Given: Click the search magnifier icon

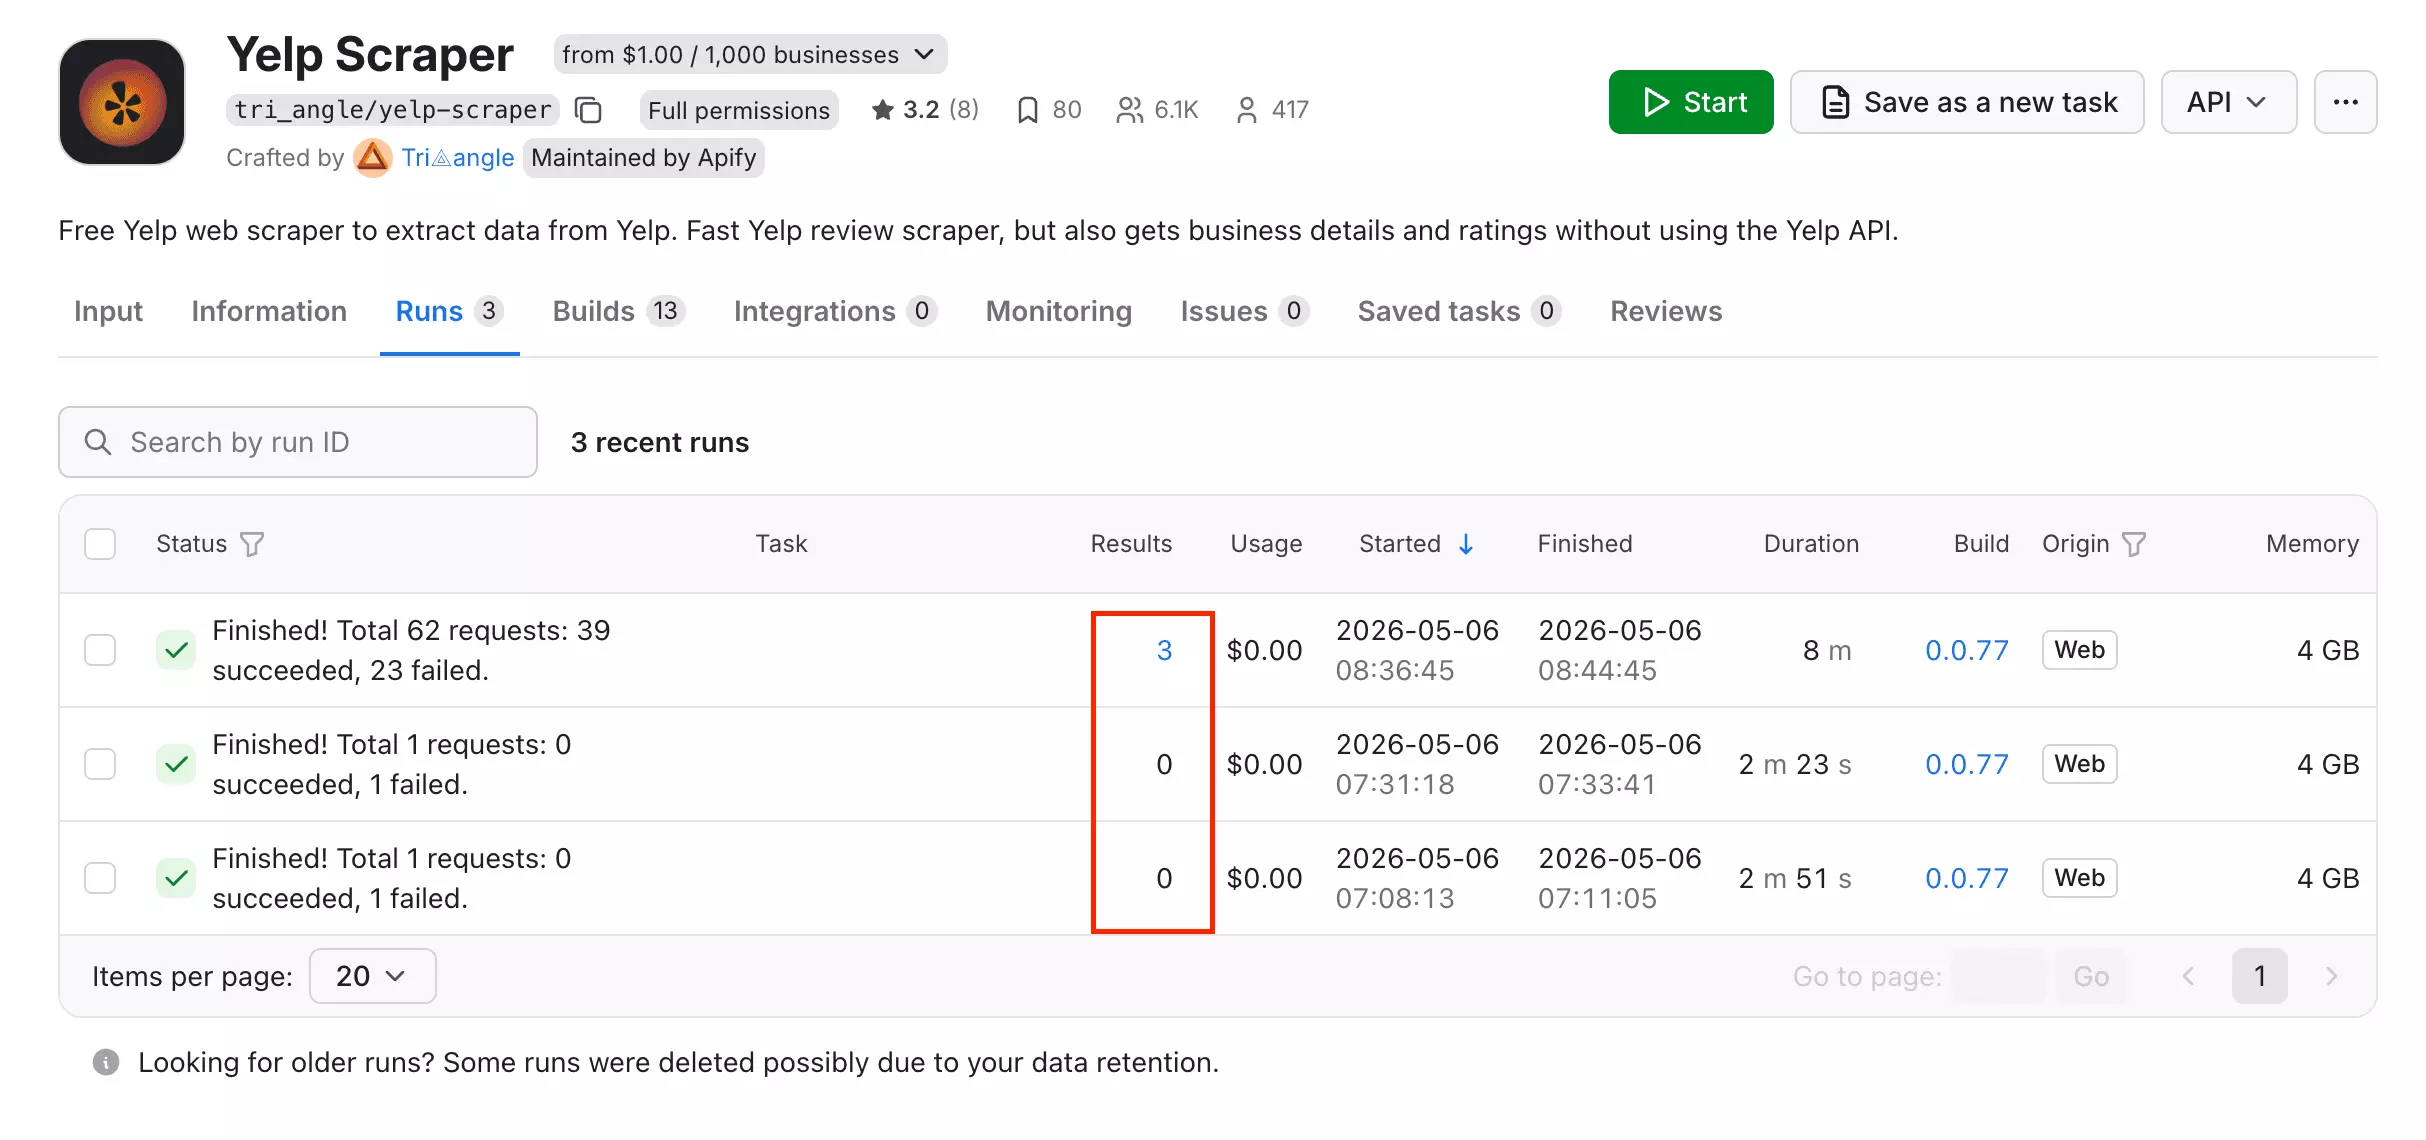Looking at the screenshot, I should [x=98, y=442].
